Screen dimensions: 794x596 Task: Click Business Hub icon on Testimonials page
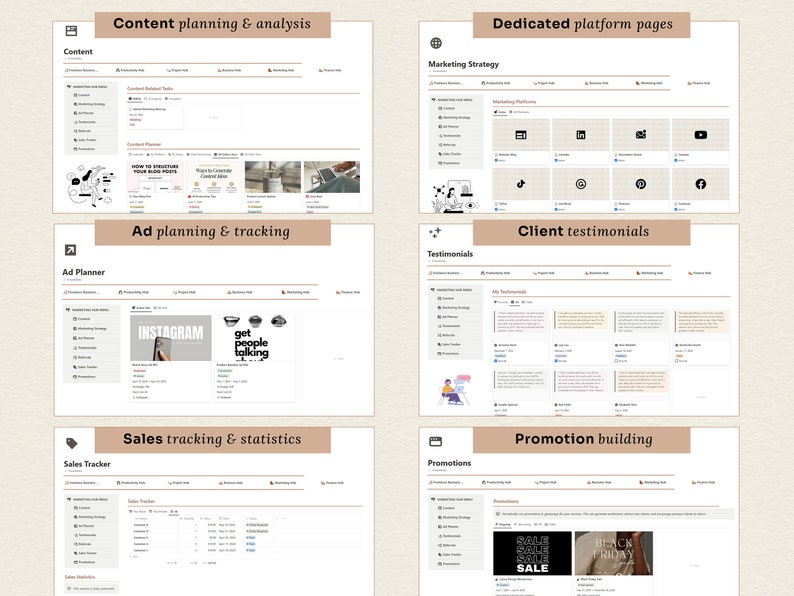point(587,273)
